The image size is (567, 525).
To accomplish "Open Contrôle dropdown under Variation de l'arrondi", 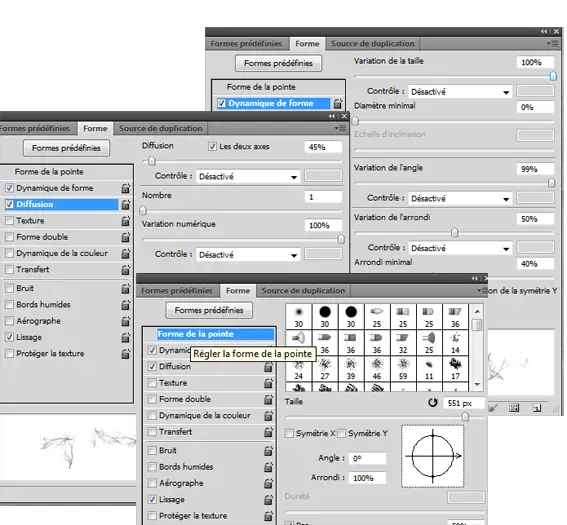I will (x=460, y=248).
